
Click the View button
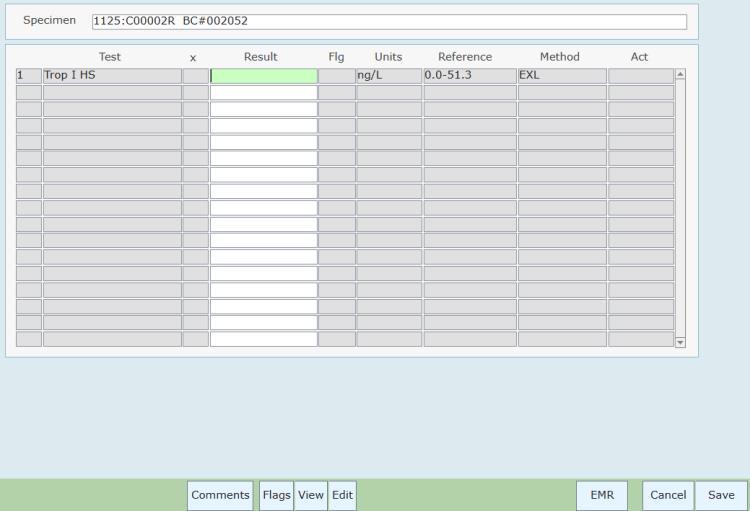click(311, 495)
